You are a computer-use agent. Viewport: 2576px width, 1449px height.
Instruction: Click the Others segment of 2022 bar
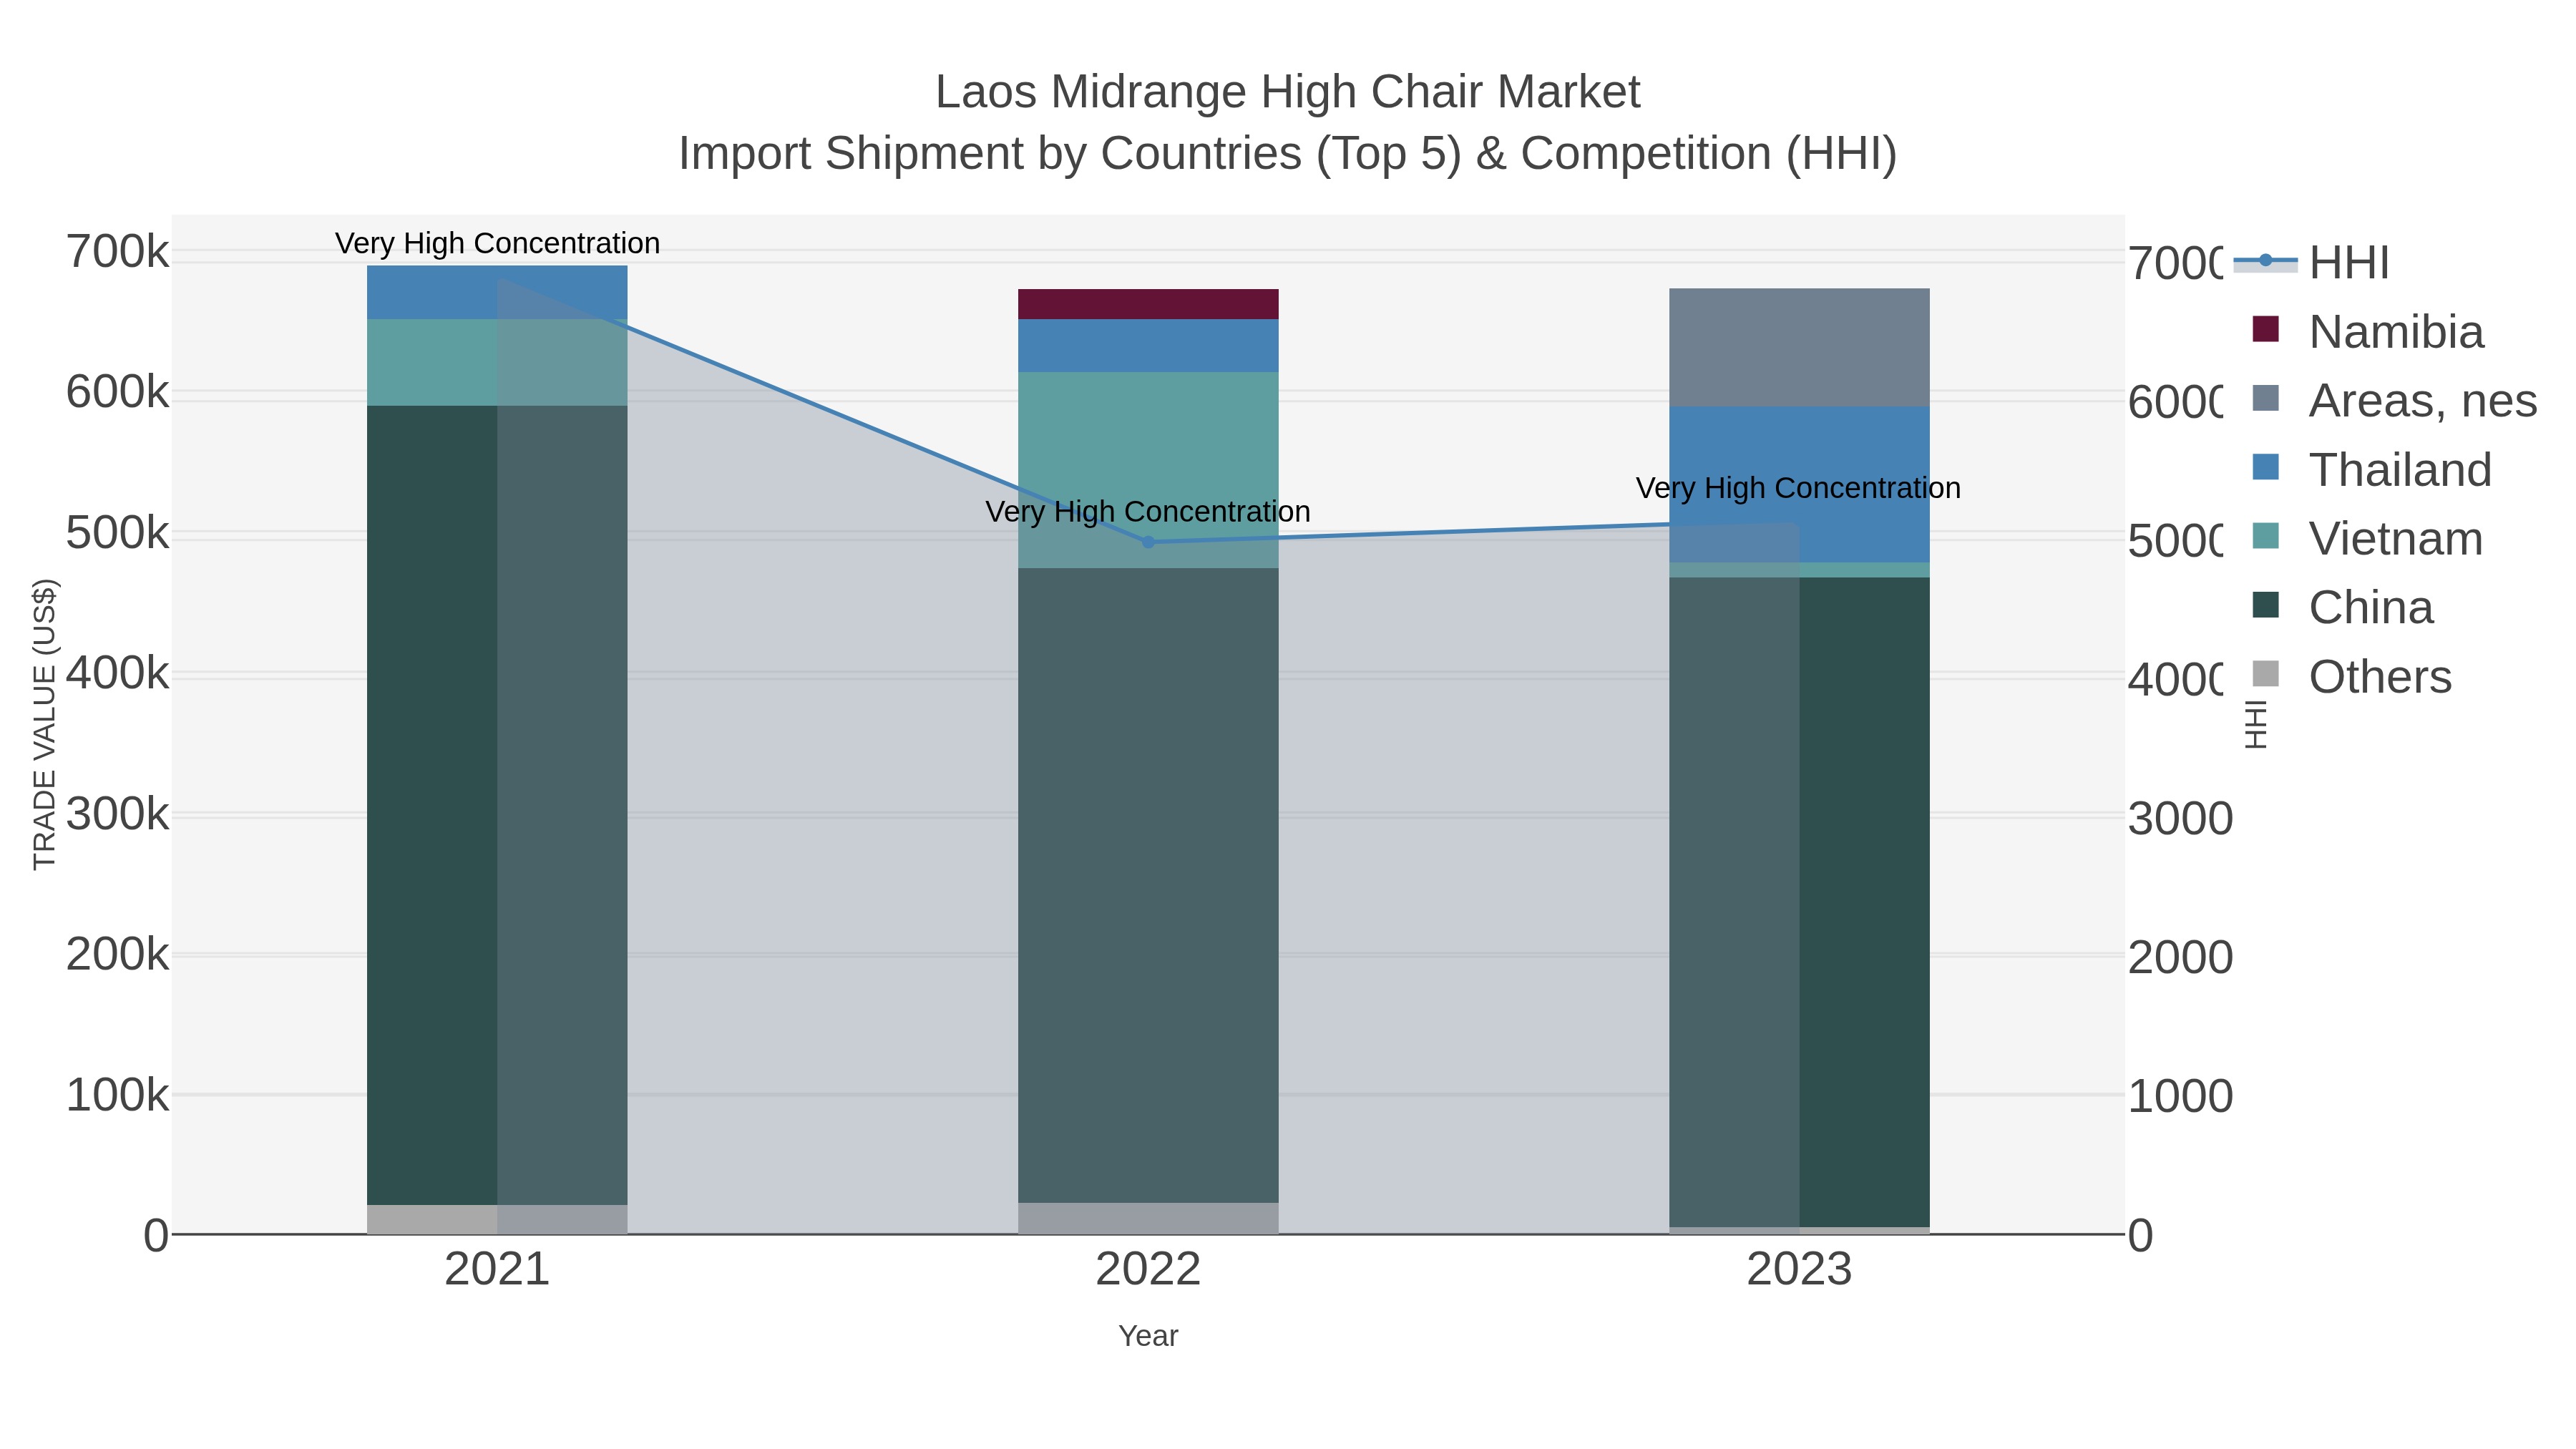1148,1218
